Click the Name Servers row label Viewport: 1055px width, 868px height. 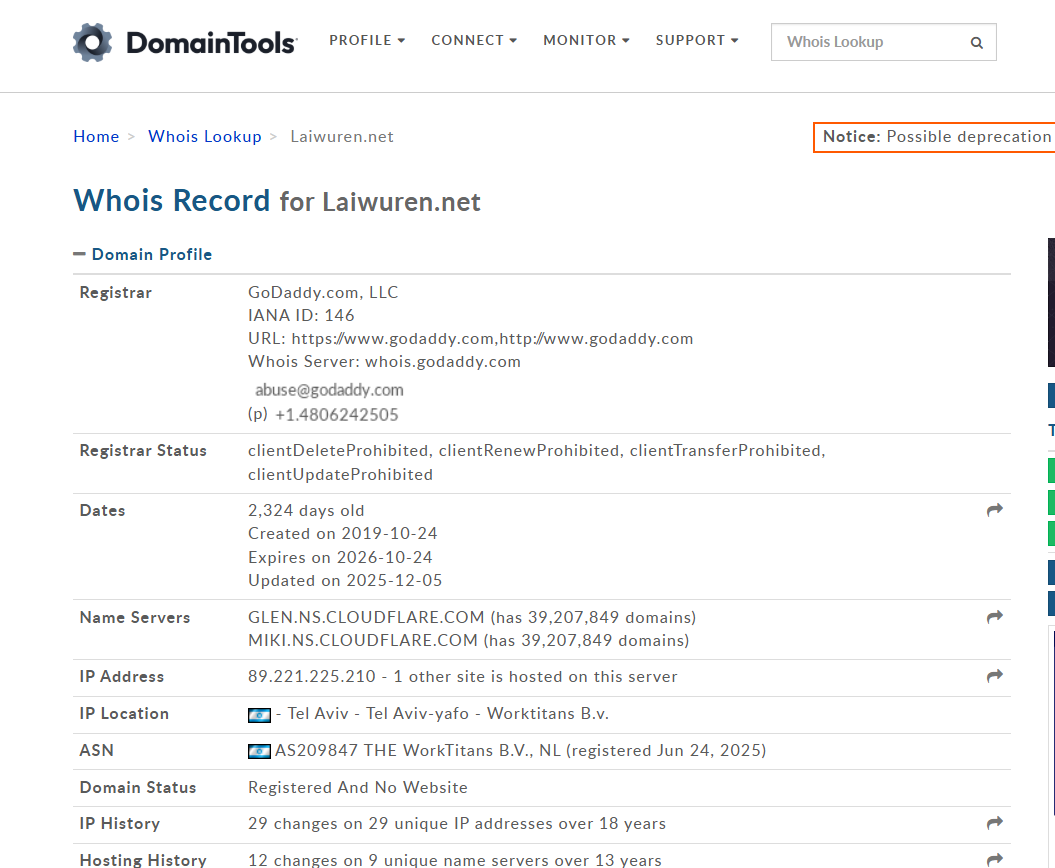click(135, 618)
